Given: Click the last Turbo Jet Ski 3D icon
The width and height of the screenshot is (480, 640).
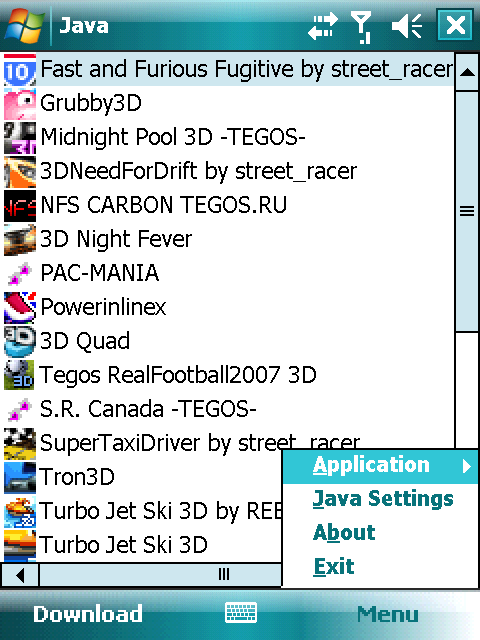Looking at the screenshot, I should point(20,546).
